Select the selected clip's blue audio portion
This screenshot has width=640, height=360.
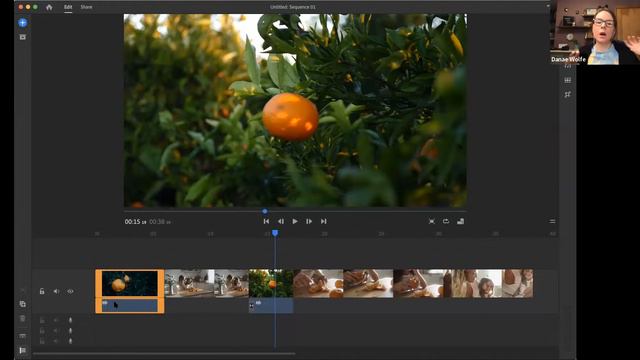coord(130,305)
